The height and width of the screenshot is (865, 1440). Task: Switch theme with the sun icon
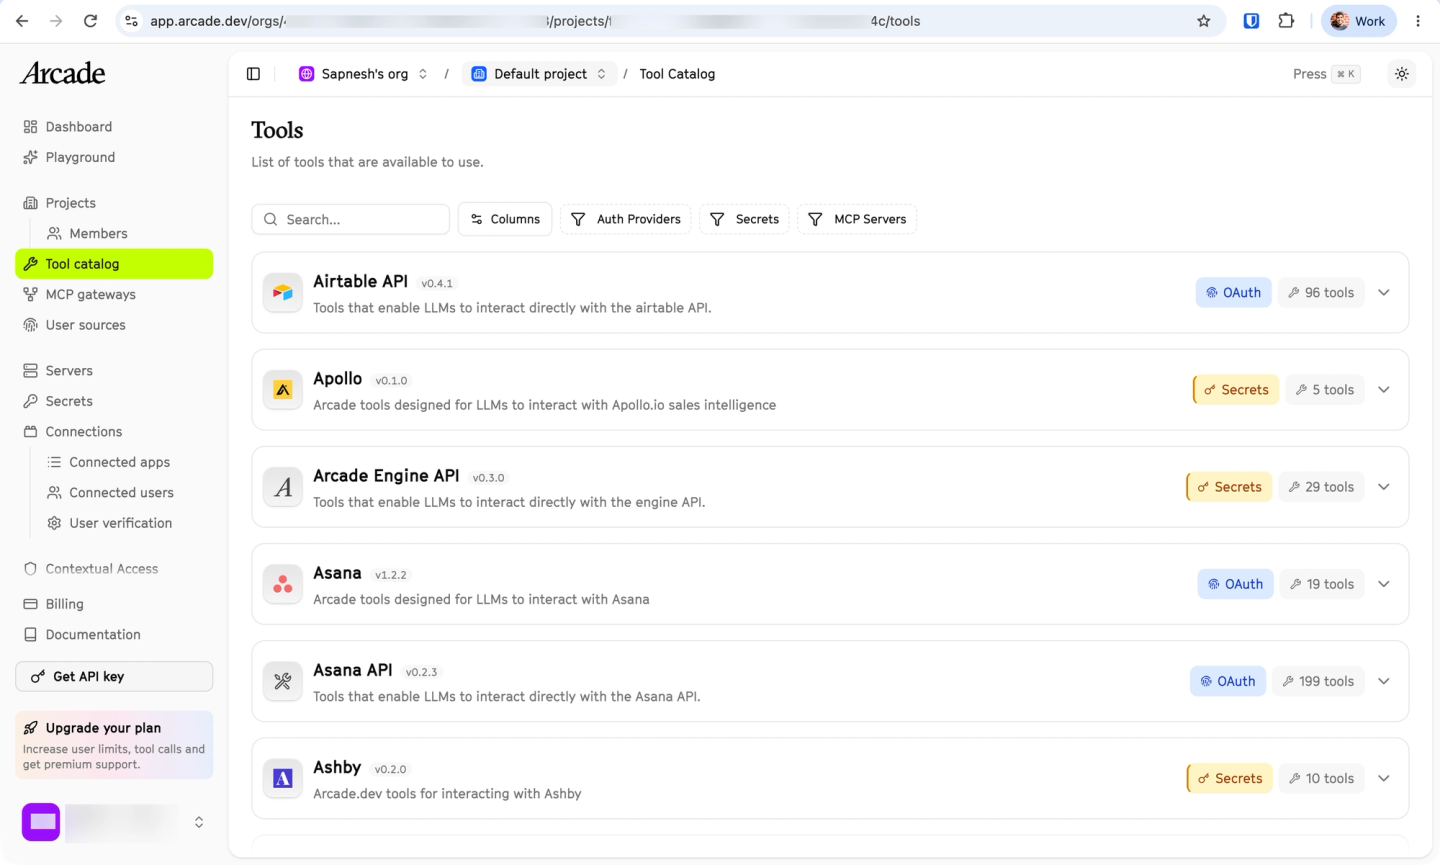coord(1402,74)
